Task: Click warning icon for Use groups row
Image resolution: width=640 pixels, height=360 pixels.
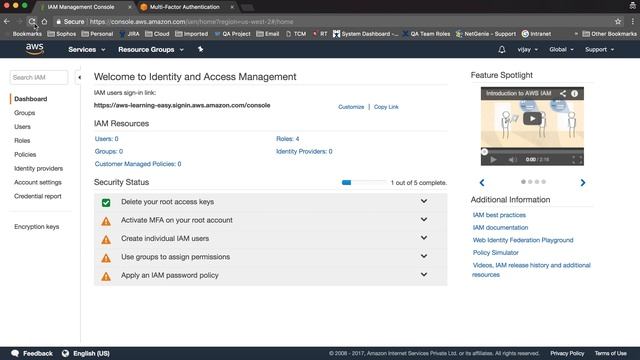Action: pos(106,258)
